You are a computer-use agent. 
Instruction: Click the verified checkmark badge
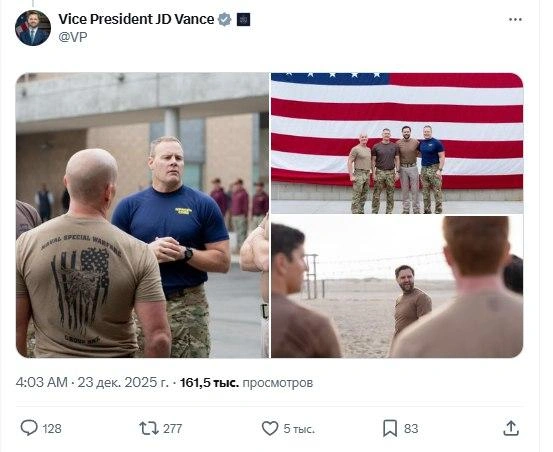pyautogui.click(x=224, y=19)
